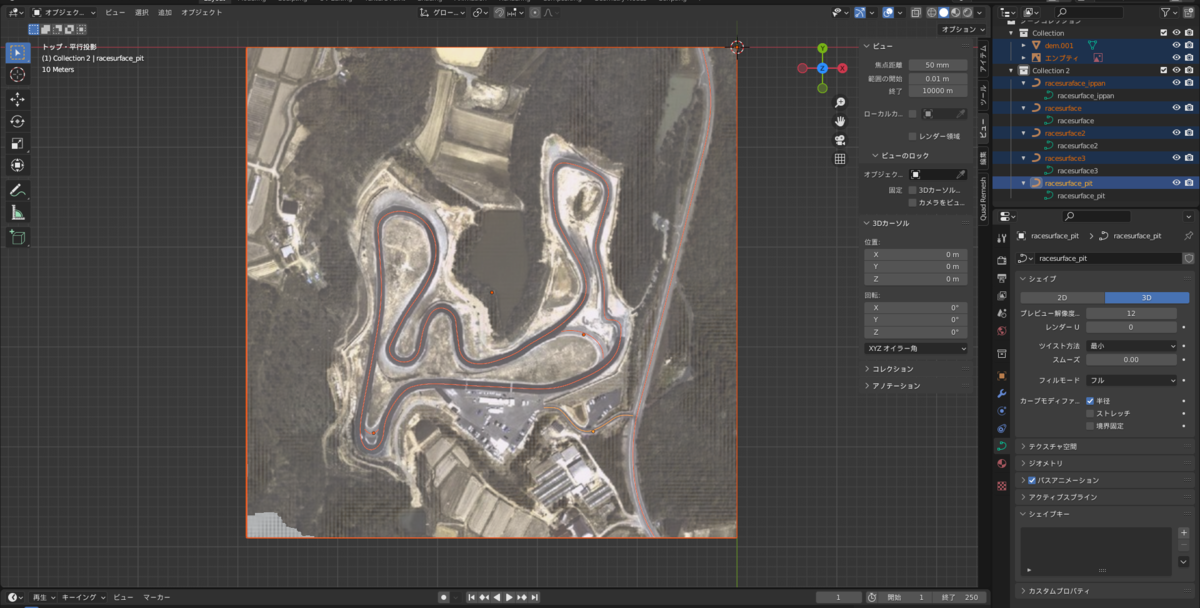Enable the レンダー領域 checkbox
The height and width of the screenshot is (608, 1200).
click(x=912, y=136)
